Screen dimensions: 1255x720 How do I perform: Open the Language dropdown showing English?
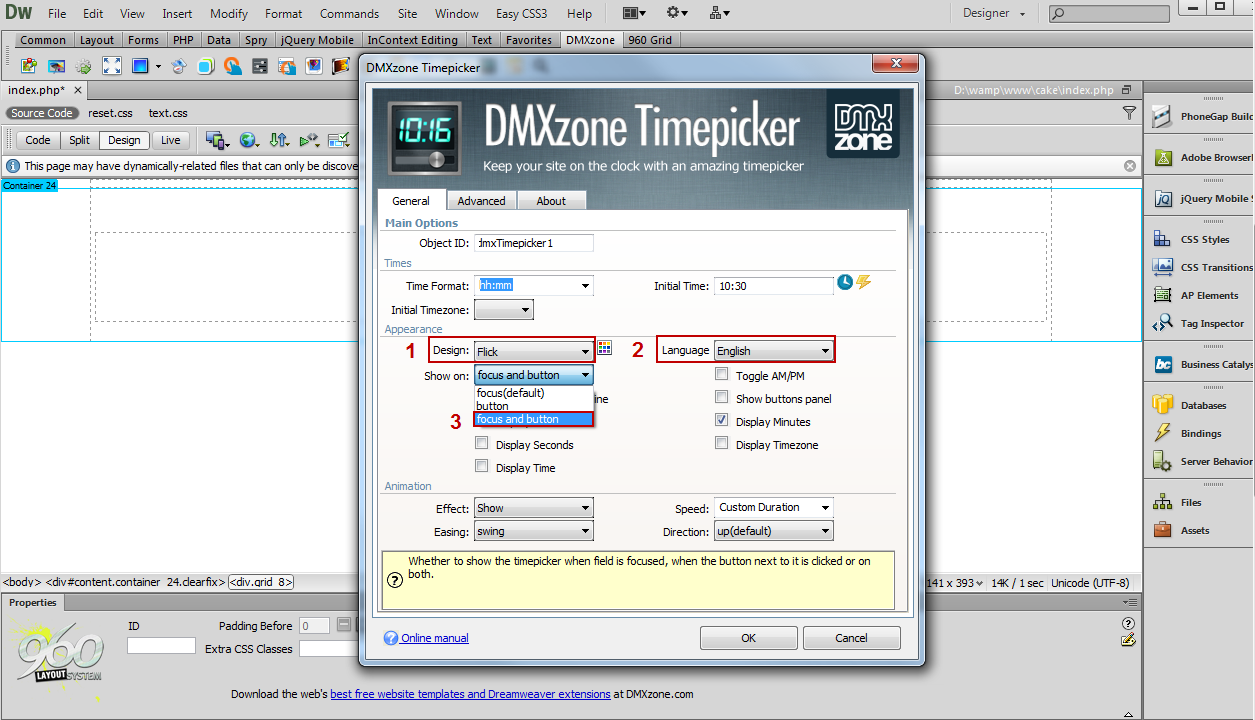click(773, 350)
